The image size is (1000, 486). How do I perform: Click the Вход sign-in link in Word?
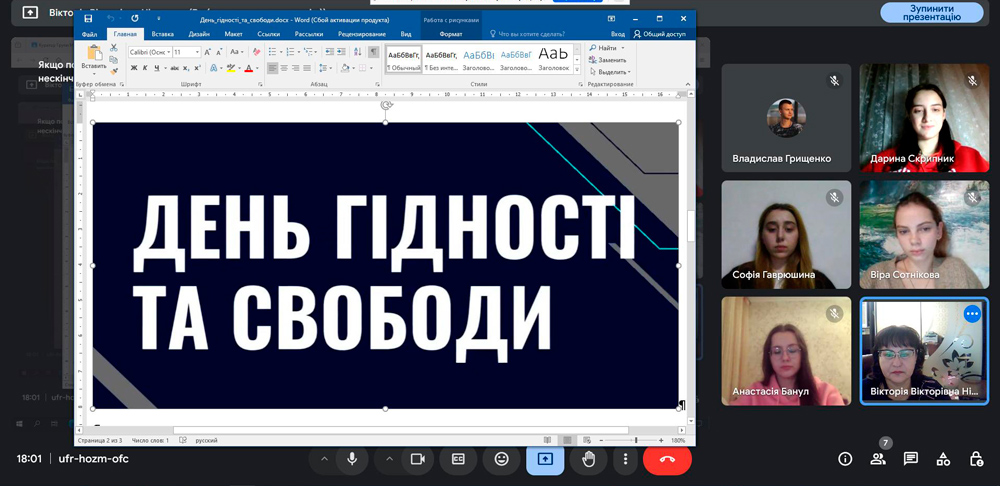pos(618,34)
